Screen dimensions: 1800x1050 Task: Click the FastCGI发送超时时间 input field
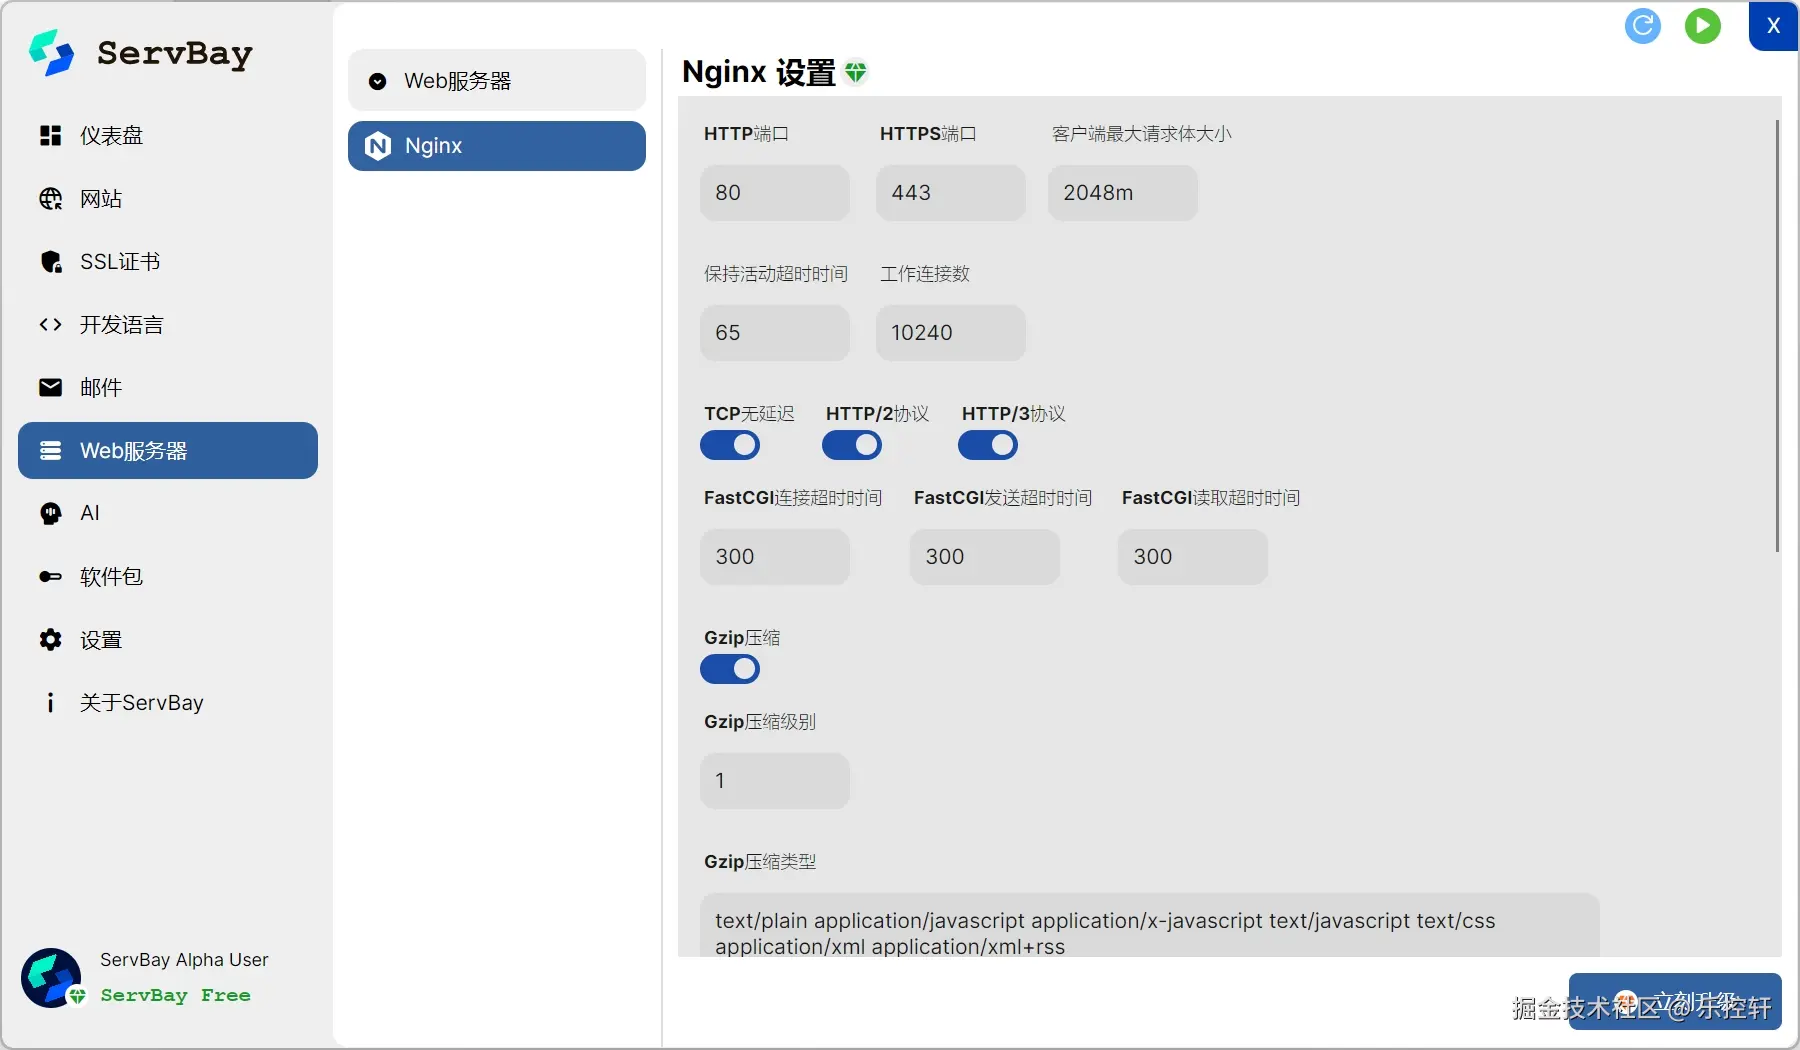point(985,557)
